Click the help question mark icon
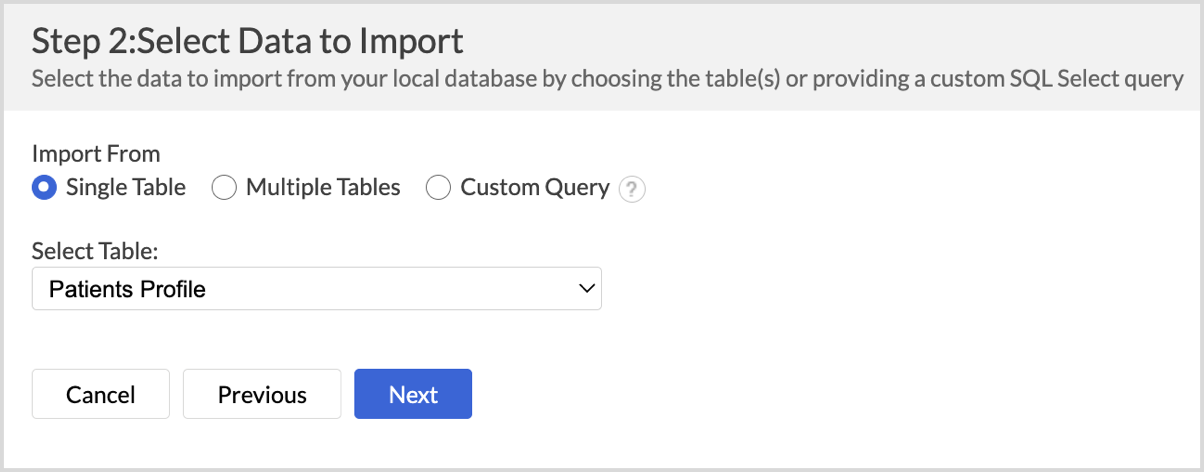1204x472 pixels. [x=632, y=189]
